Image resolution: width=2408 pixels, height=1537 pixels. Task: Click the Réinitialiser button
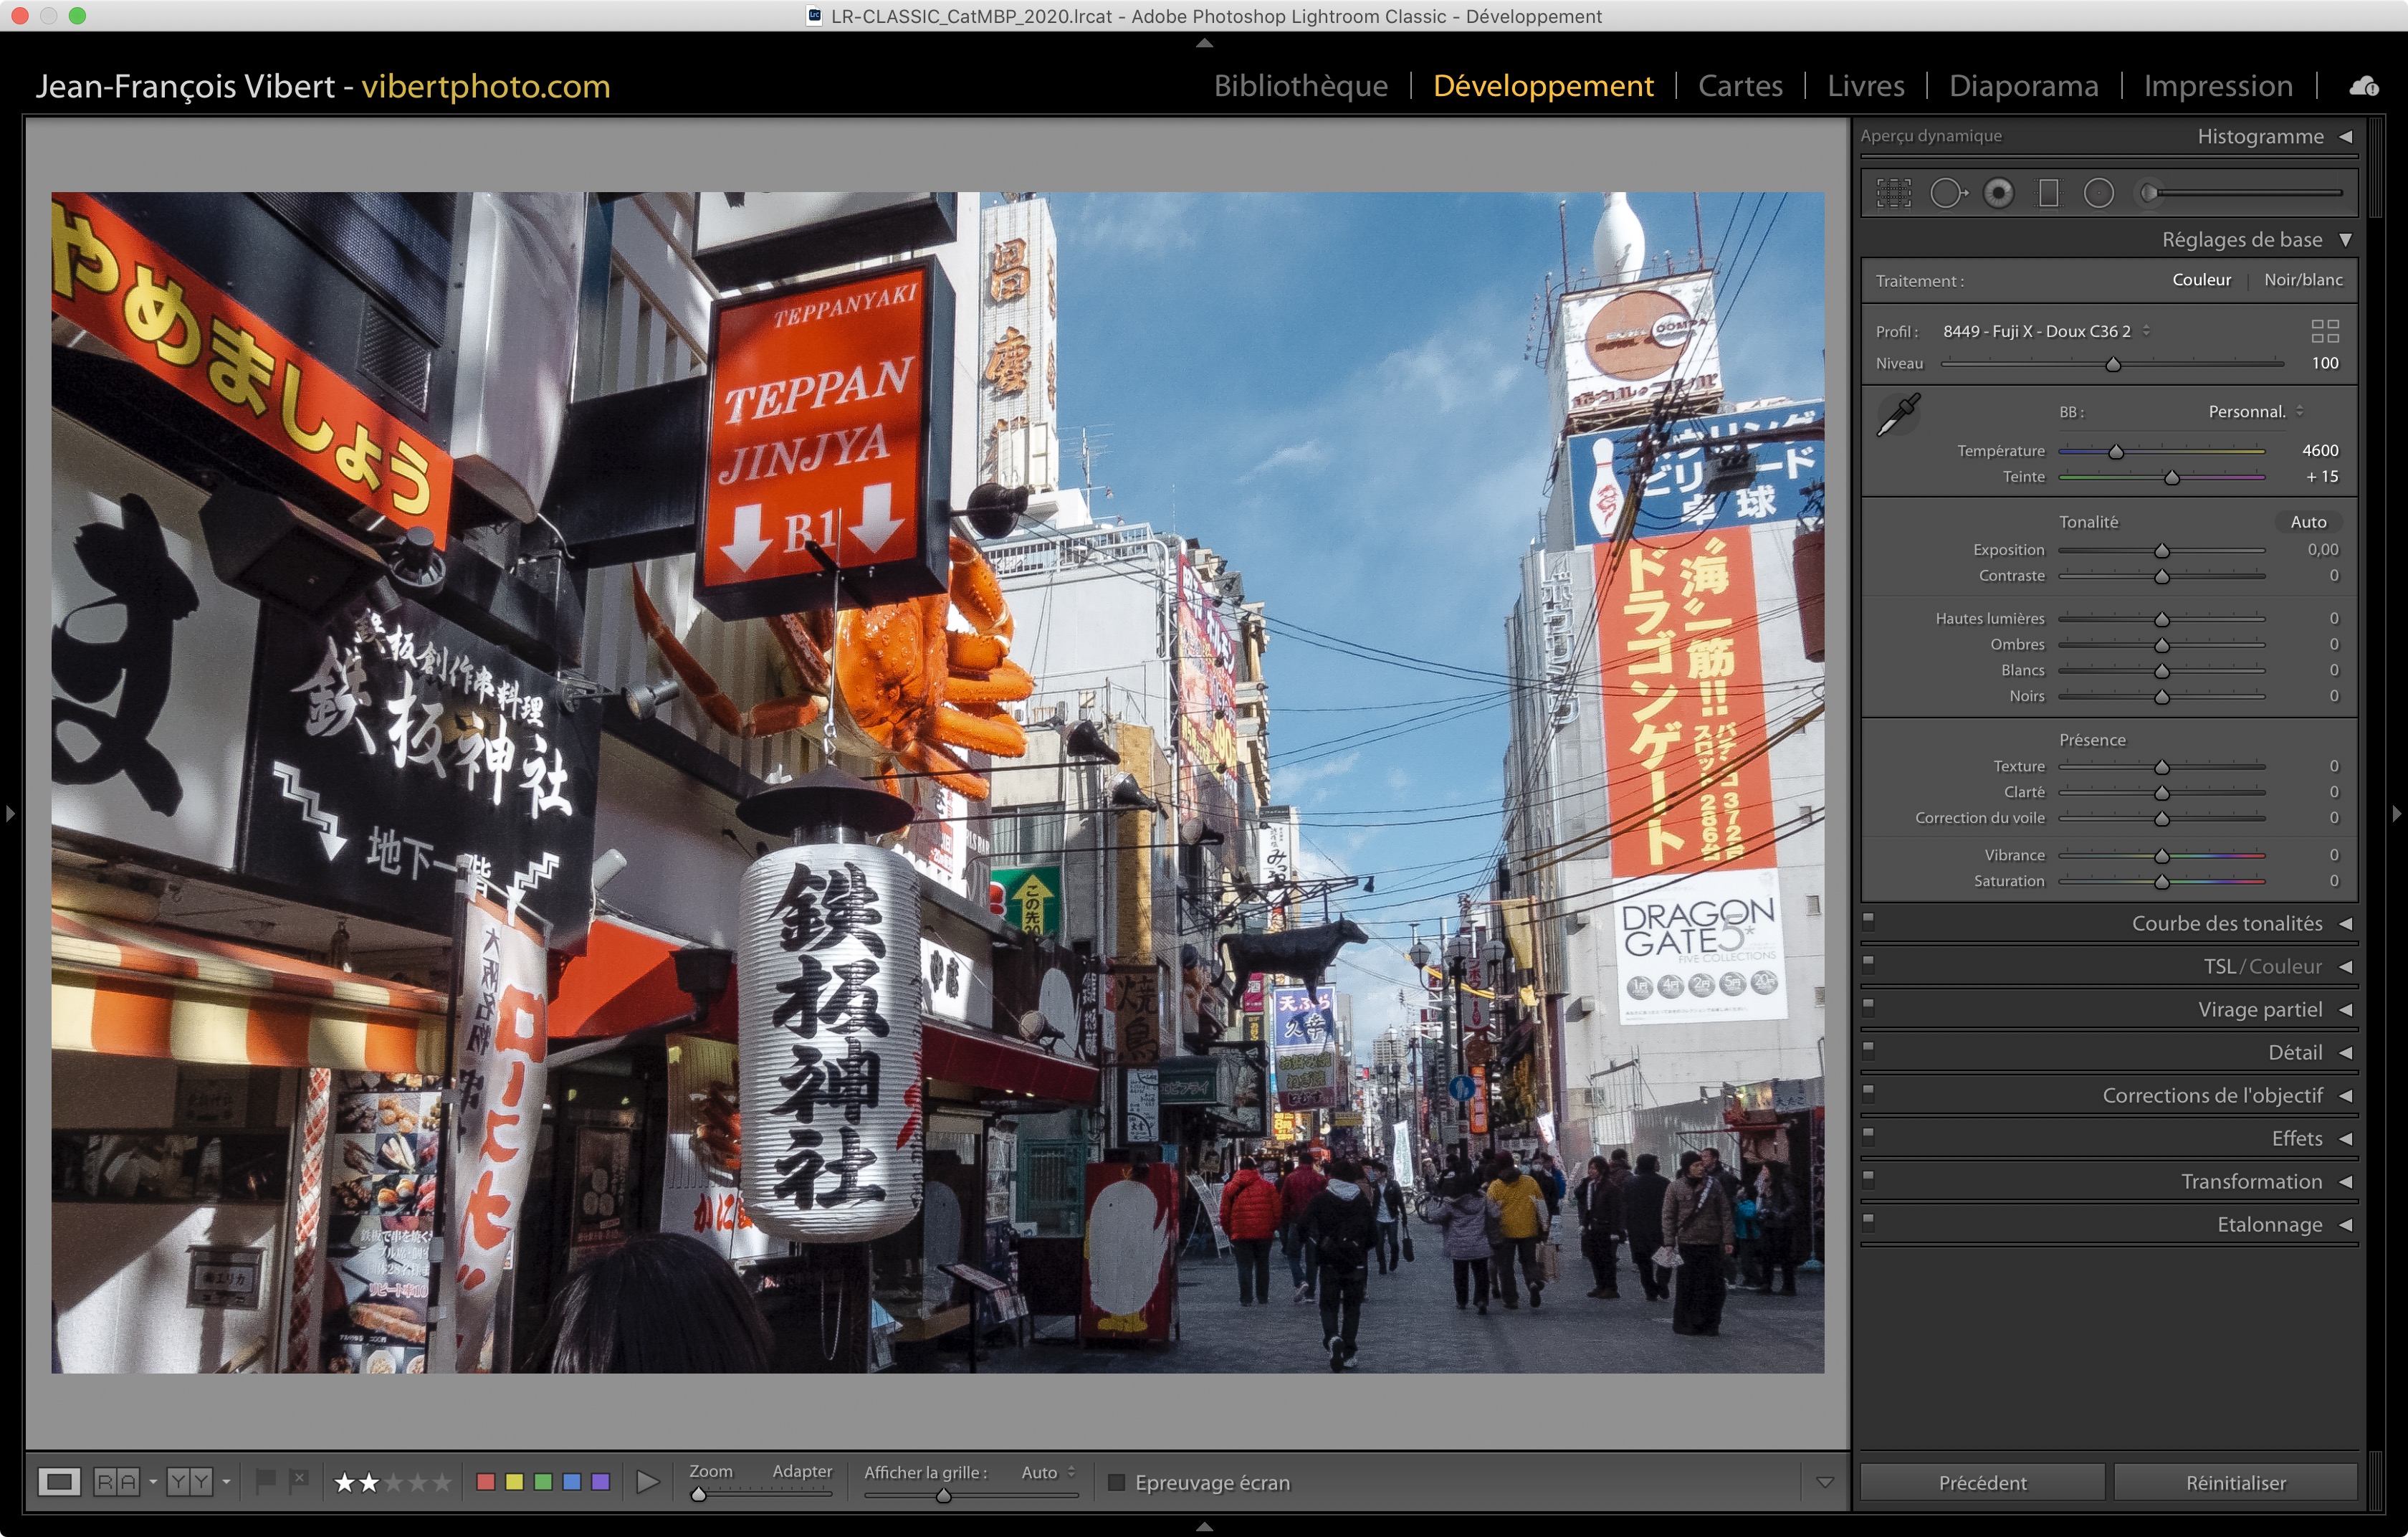2235,1483
